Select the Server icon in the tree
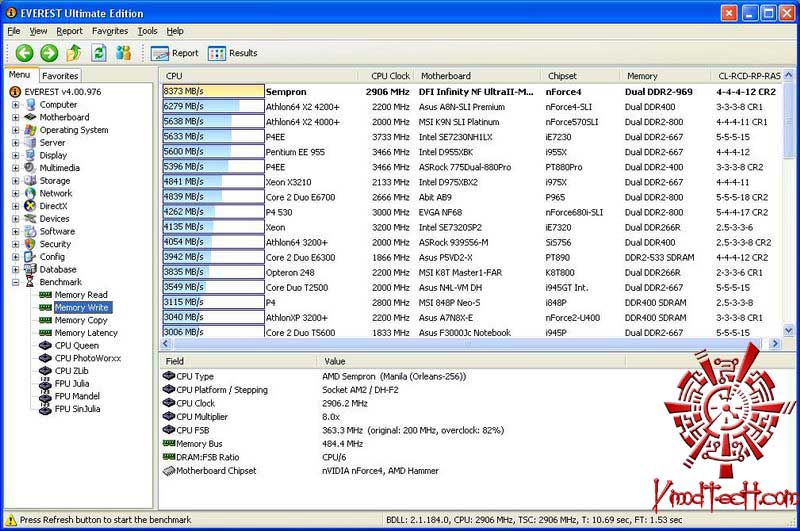800x531 pixels. click(31, 142)
